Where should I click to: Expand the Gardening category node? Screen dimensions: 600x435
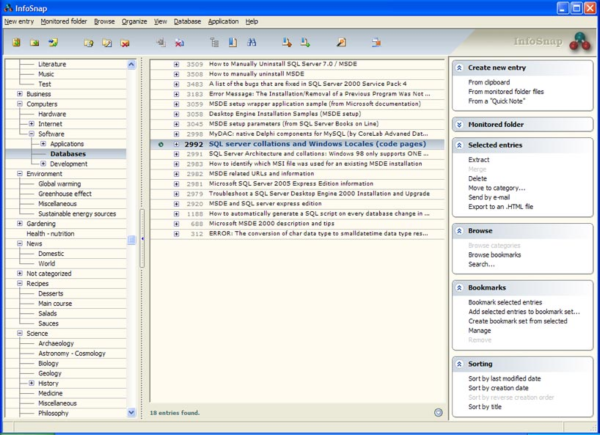tap(19, 223)
